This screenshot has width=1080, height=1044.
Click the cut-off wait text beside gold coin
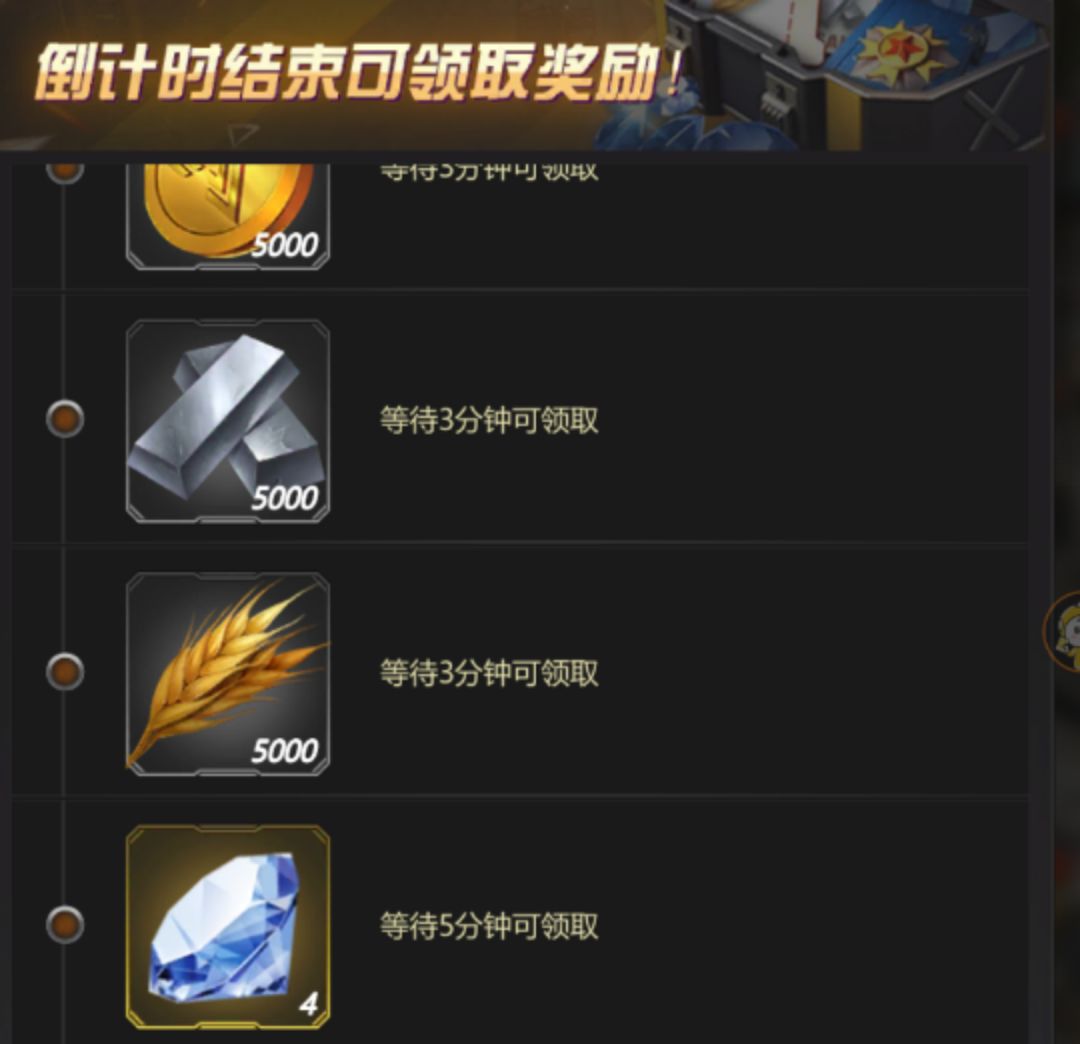coord(489,173)
